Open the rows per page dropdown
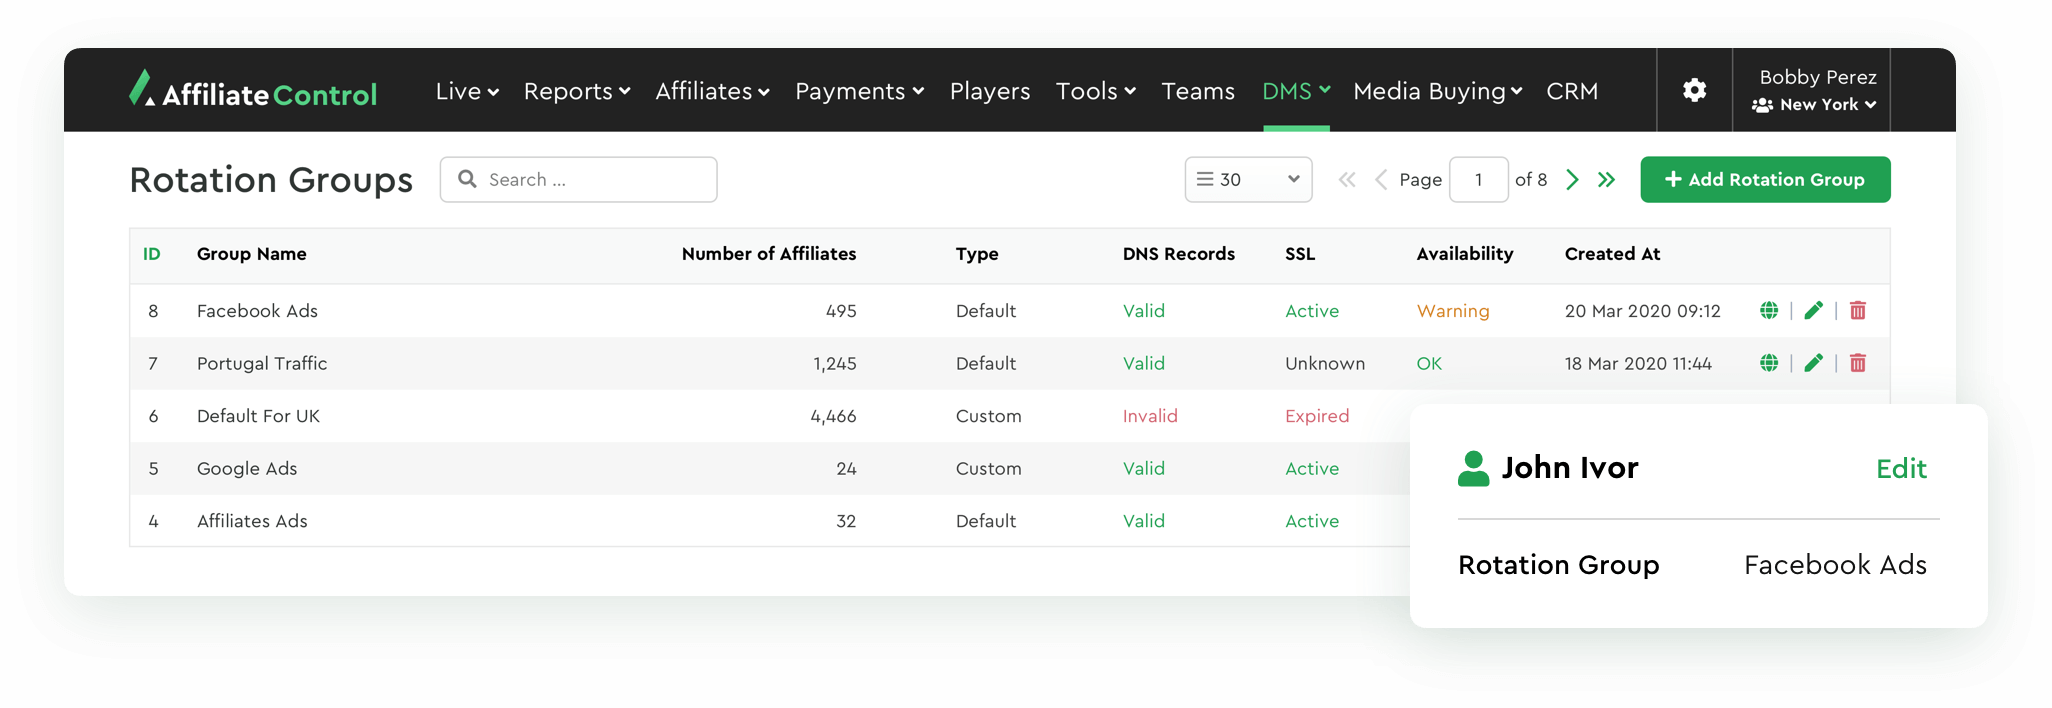2052x708 pixels. click(x=1248, y=180)
